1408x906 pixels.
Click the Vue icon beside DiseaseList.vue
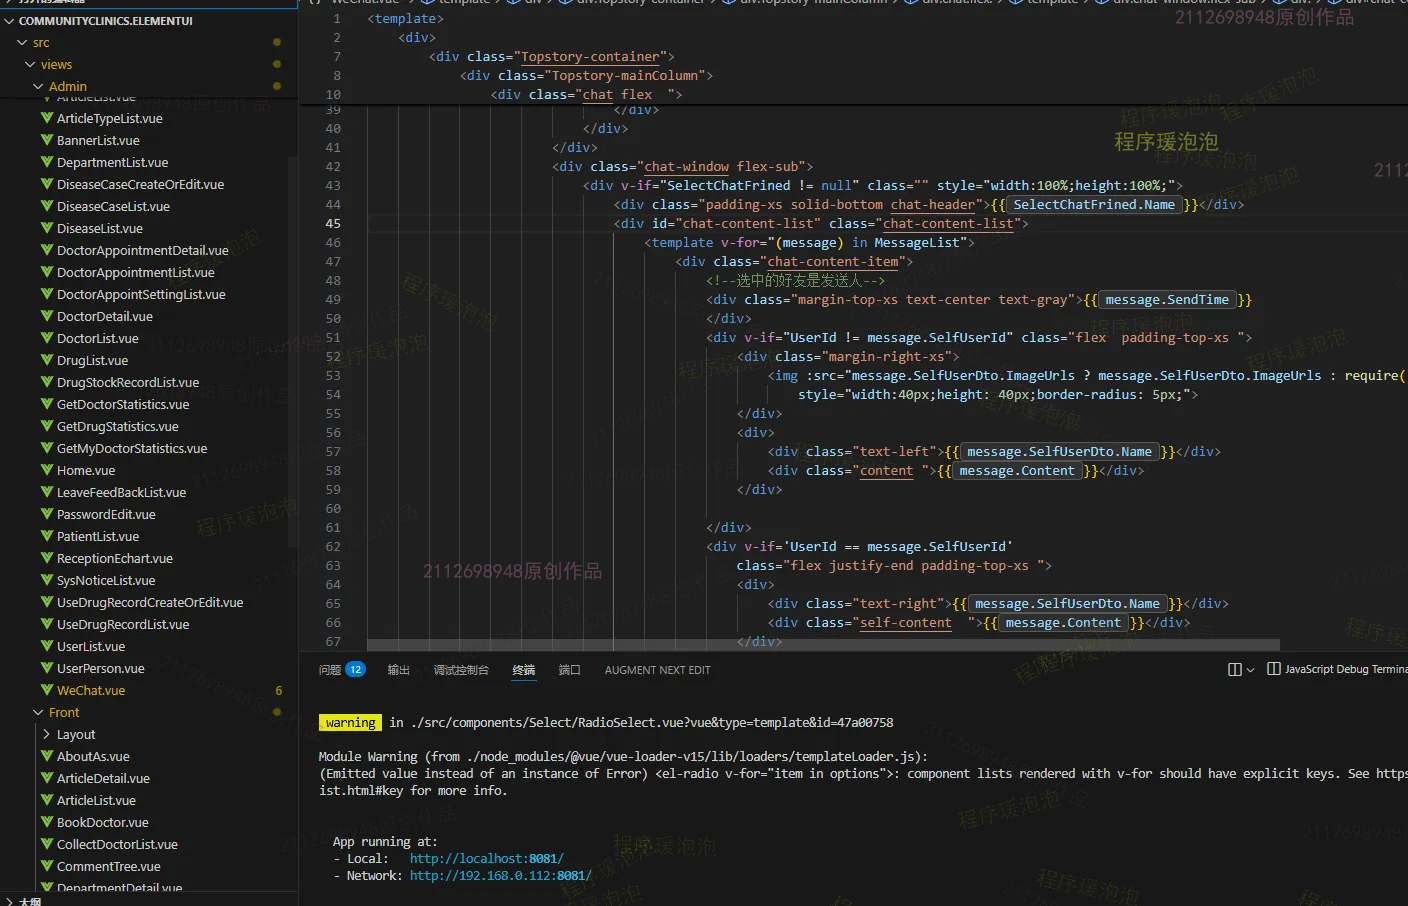coord(47,228)
